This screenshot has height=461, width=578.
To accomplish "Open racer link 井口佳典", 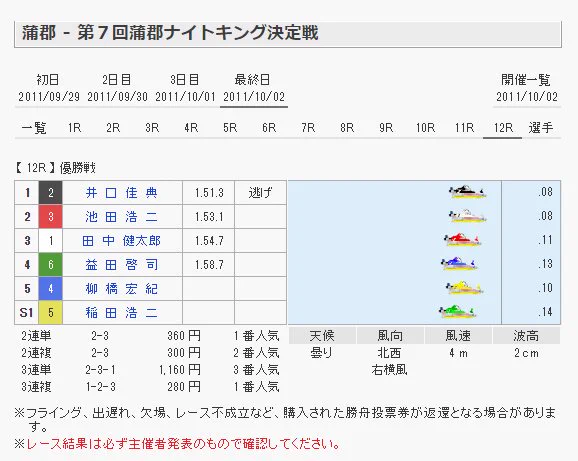I will click(x=122, y=192).
